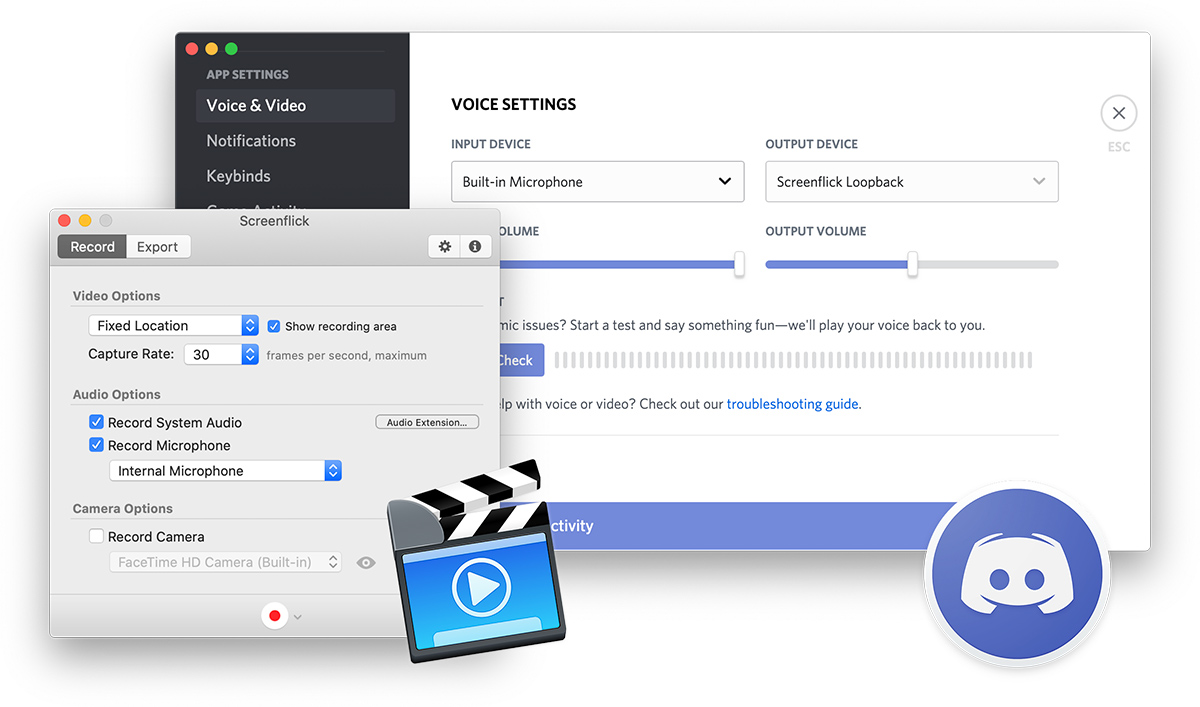Click the mic test level meter bars

click(793, 360)
